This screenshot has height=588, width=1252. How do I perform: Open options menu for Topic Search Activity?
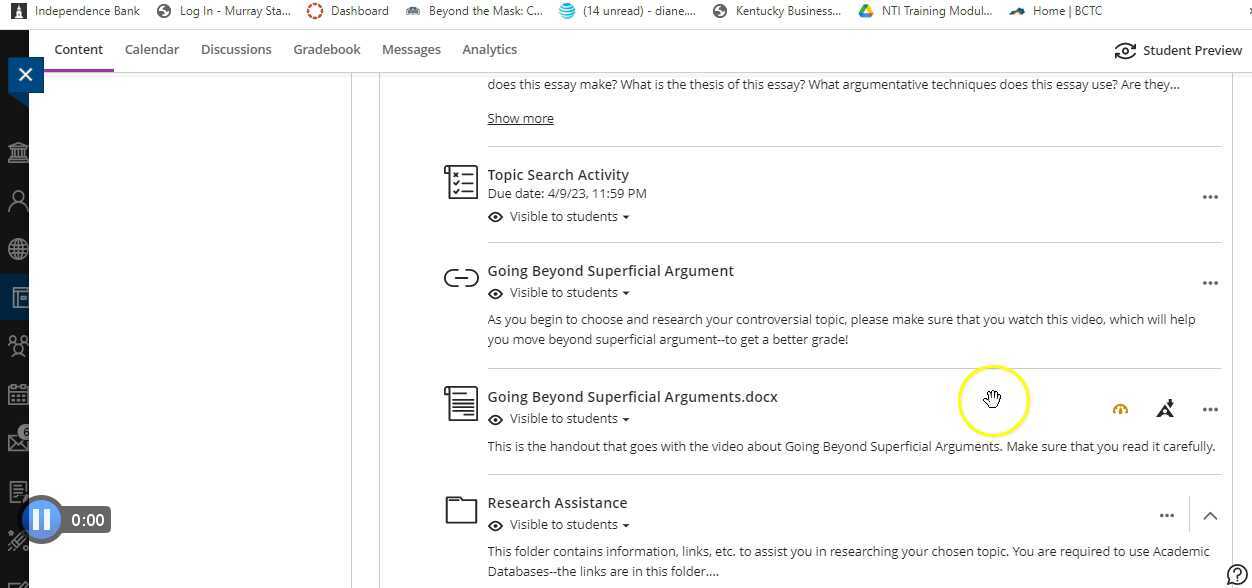tap(1210, 197)
